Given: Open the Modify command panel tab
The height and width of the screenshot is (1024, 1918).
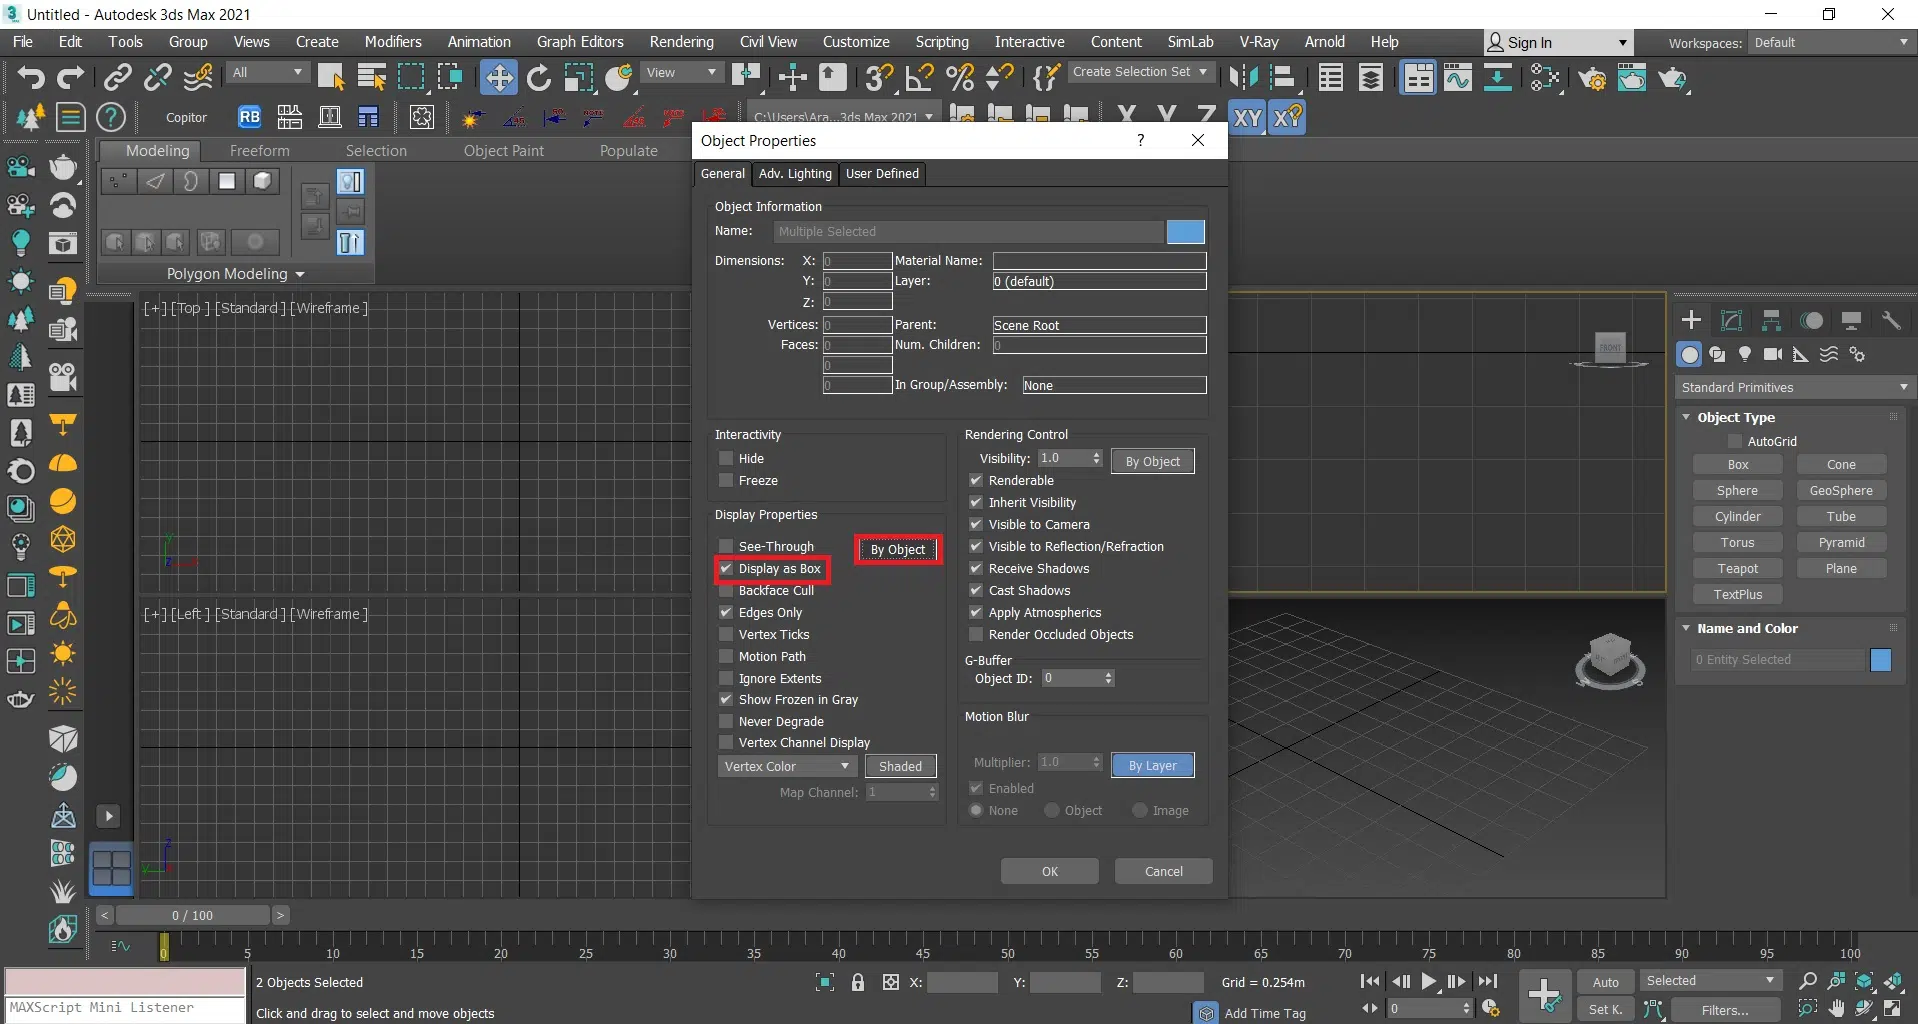Looking at the screenshot, I should coord(1731,321).
